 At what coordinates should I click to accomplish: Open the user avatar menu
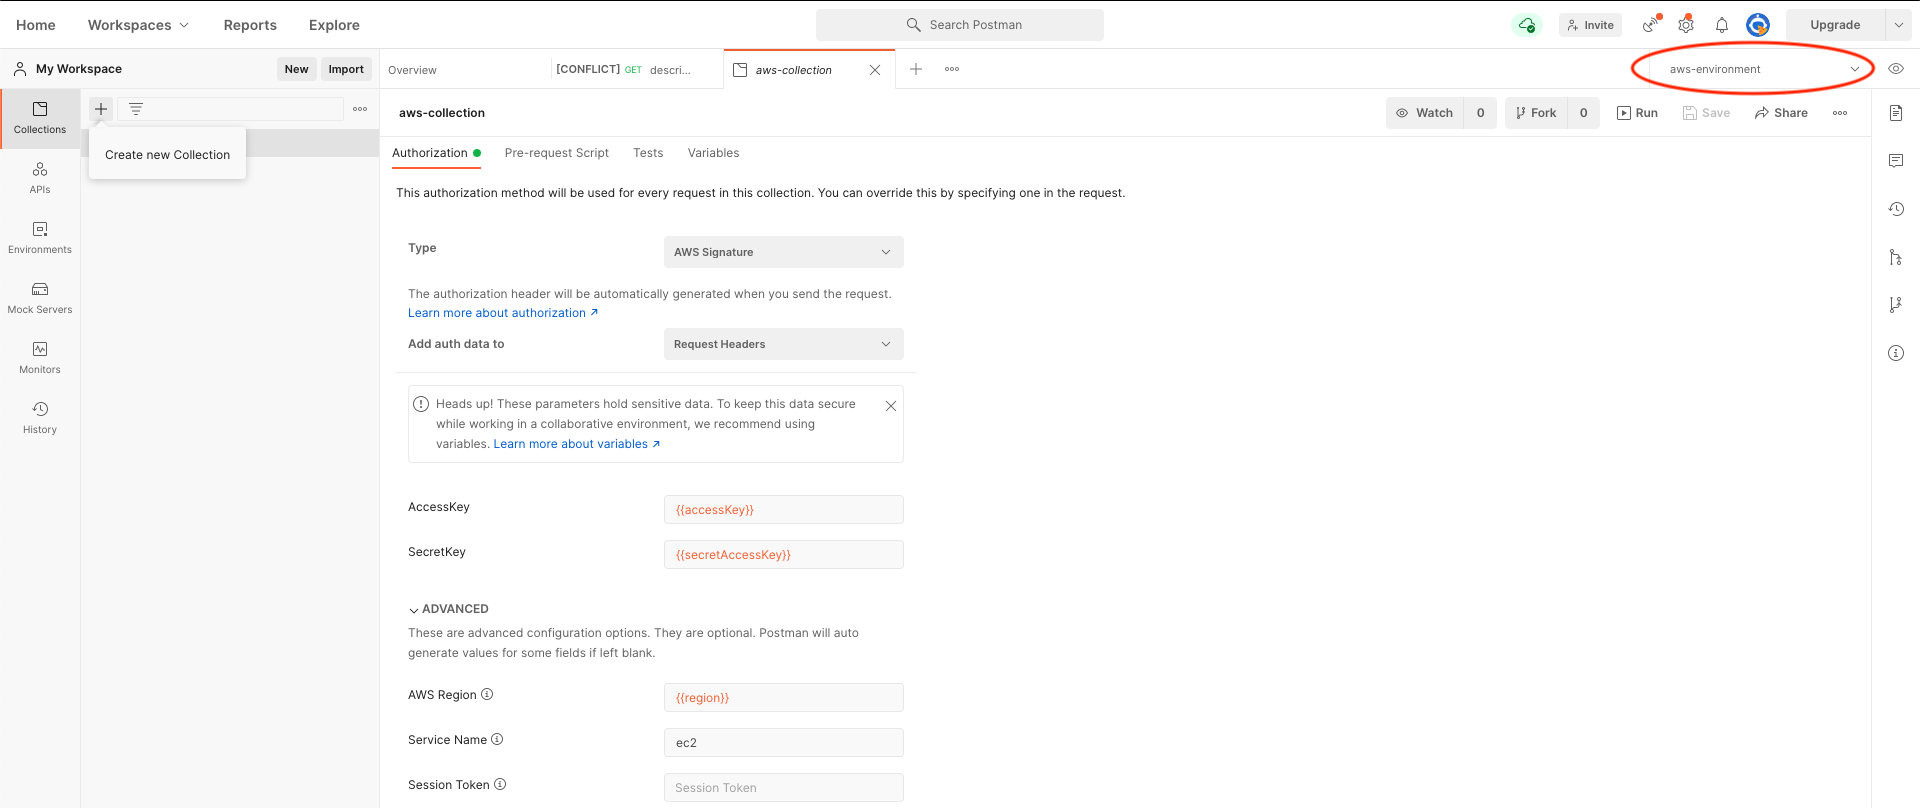click(1758, 25)
